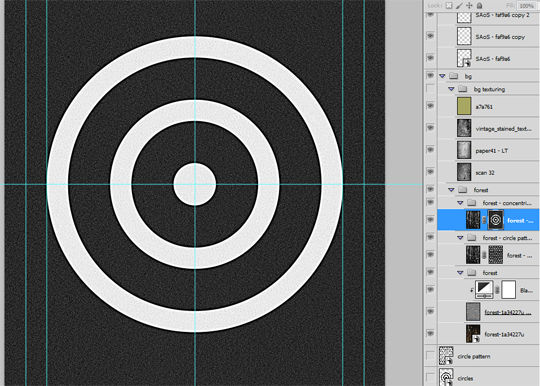Click the forest - circle patt... folder icon

coord(471,238)
